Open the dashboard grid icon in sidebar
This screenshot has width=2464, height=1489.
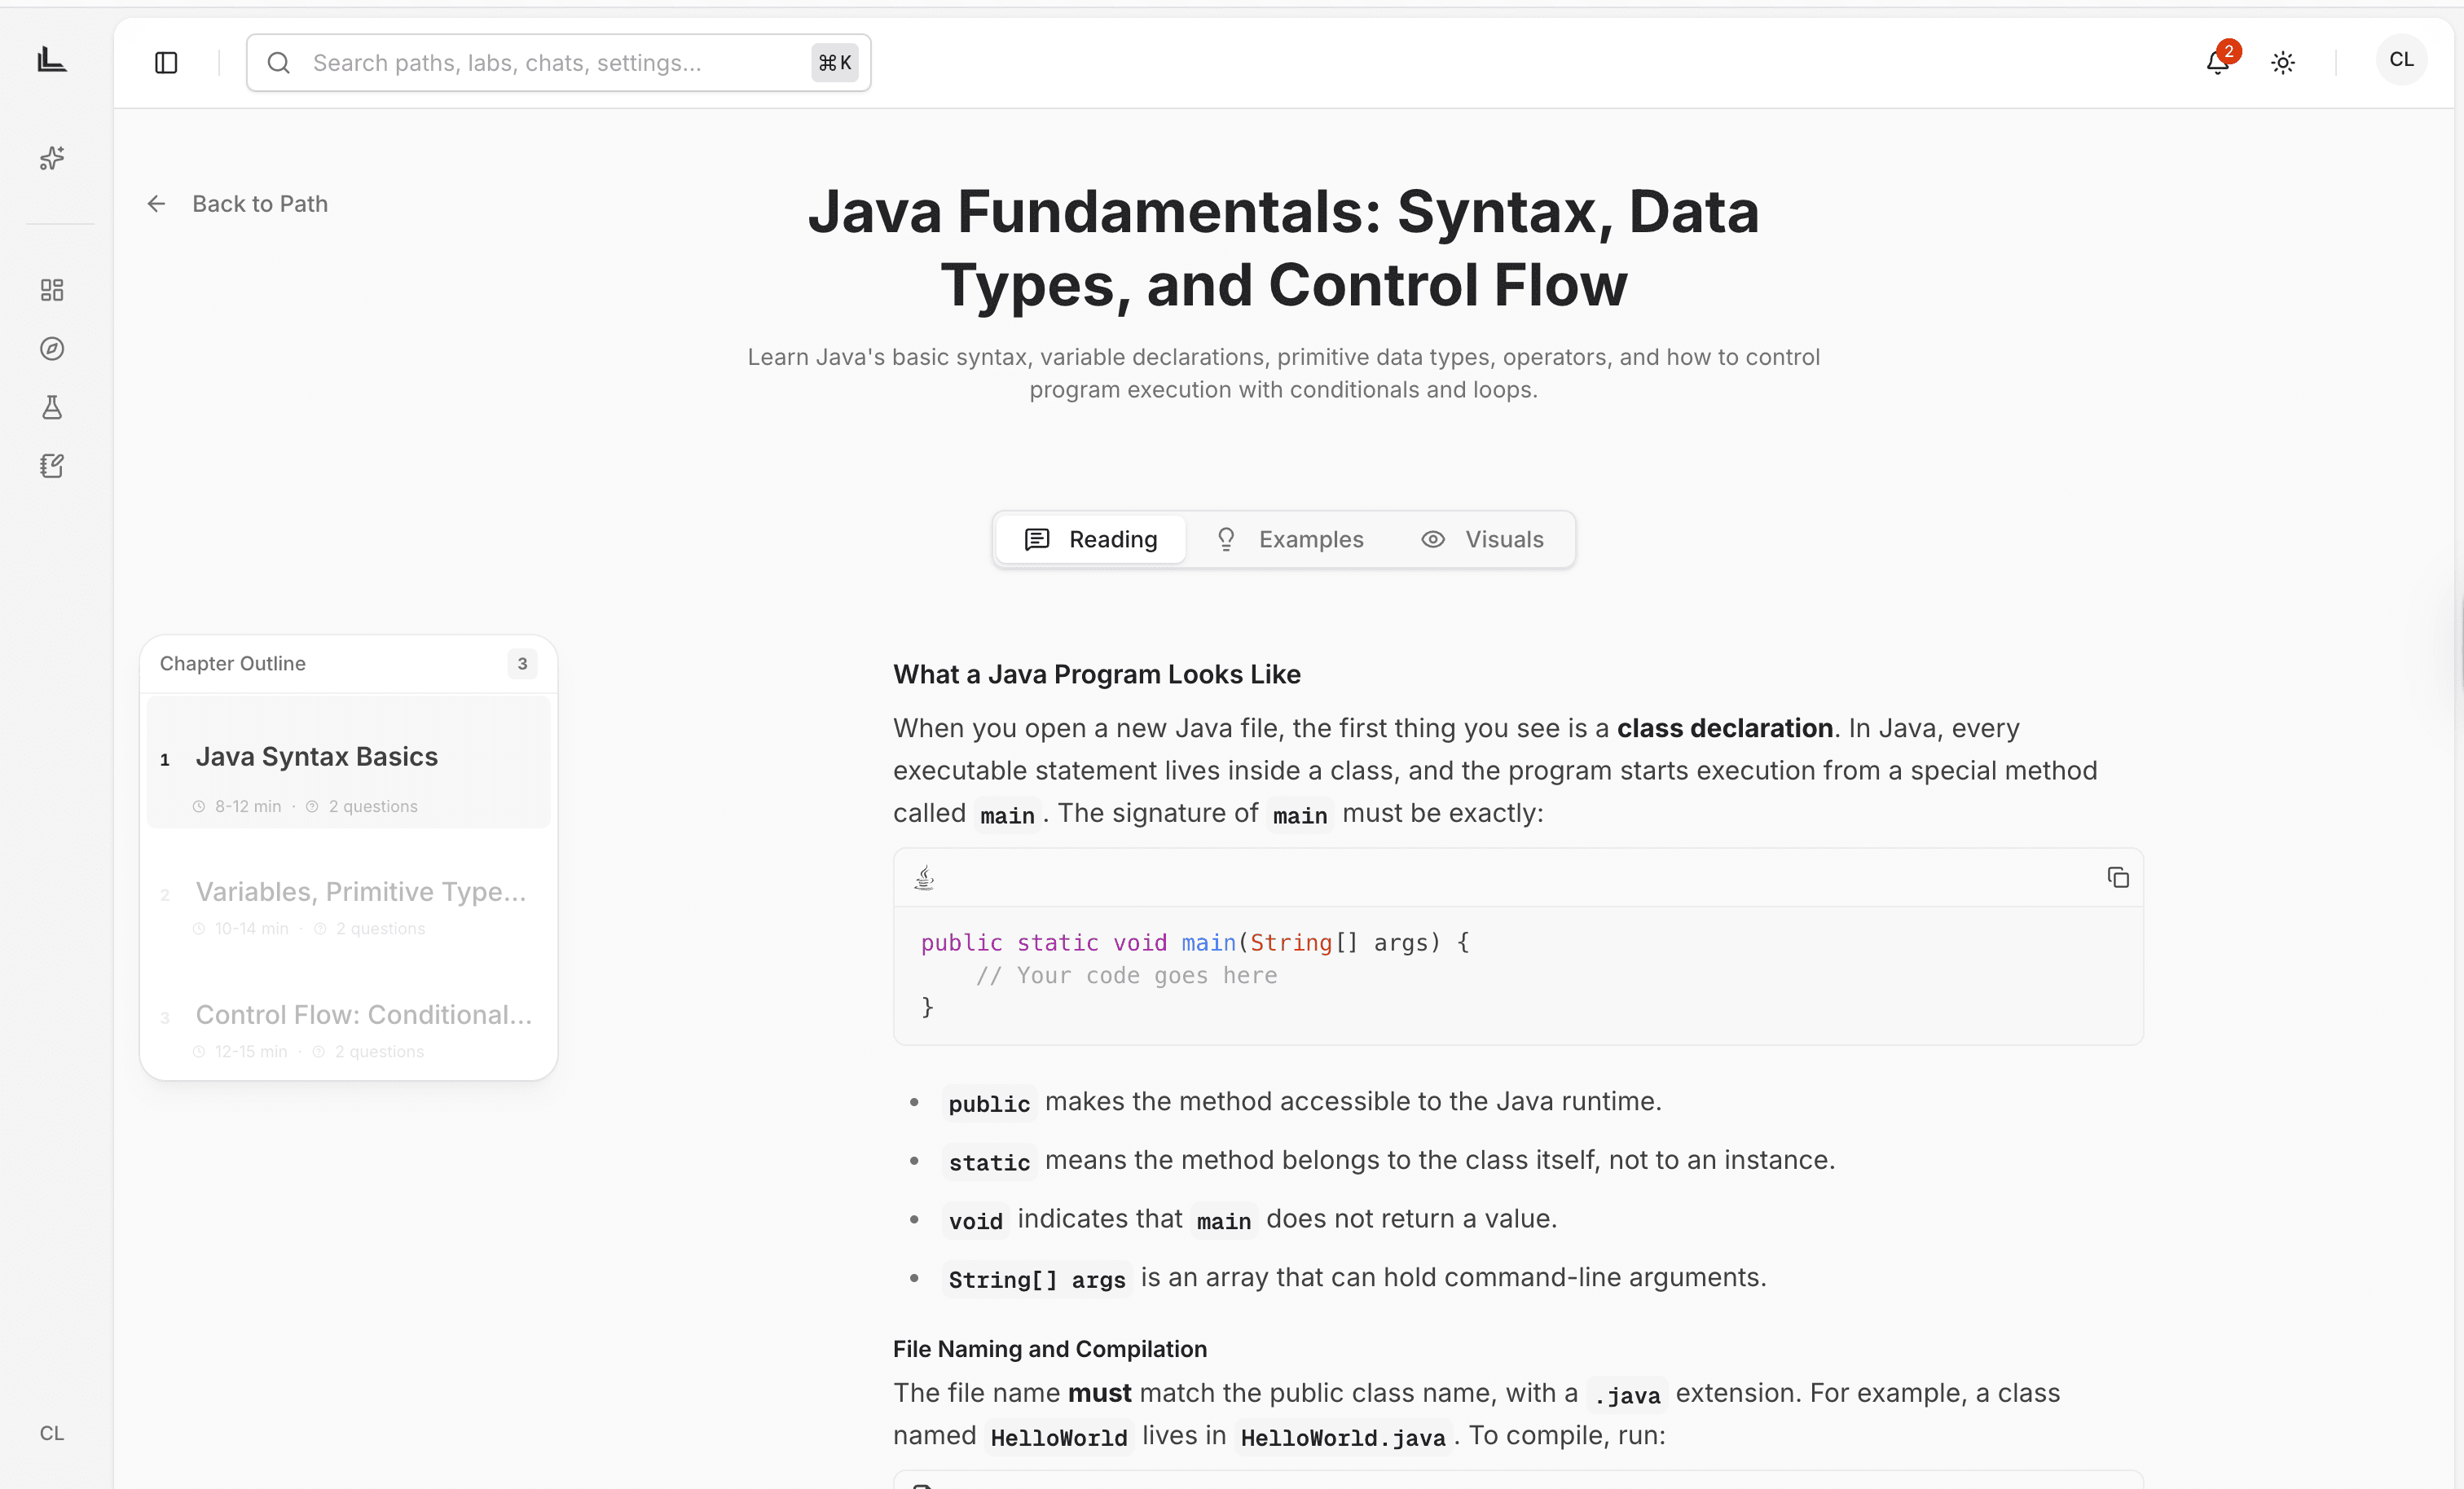(x=52, y=290)
